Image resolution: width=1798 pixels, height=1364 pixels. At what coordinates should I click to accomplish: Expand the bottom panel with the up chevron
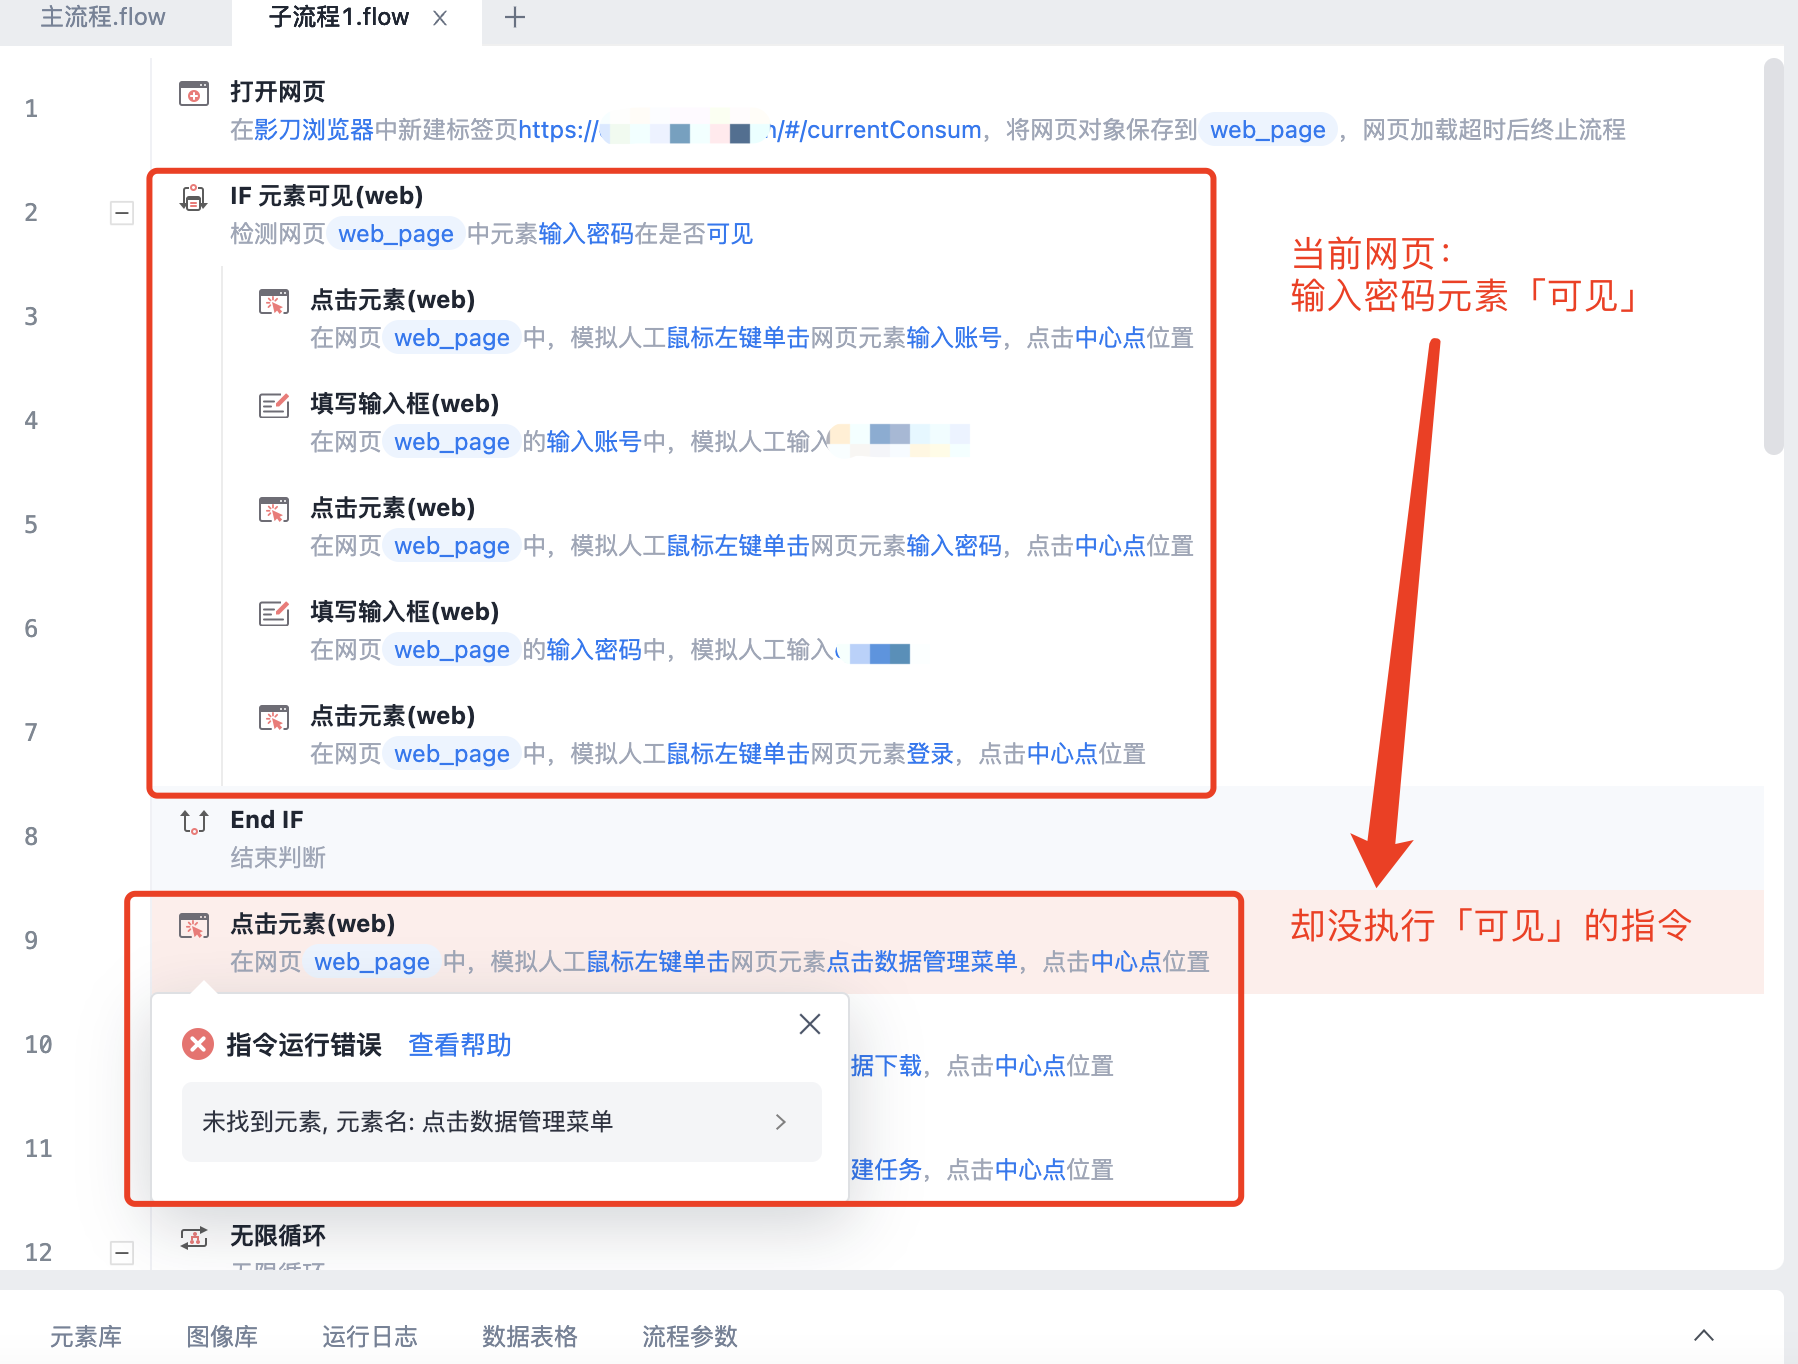point(1704,1335)
